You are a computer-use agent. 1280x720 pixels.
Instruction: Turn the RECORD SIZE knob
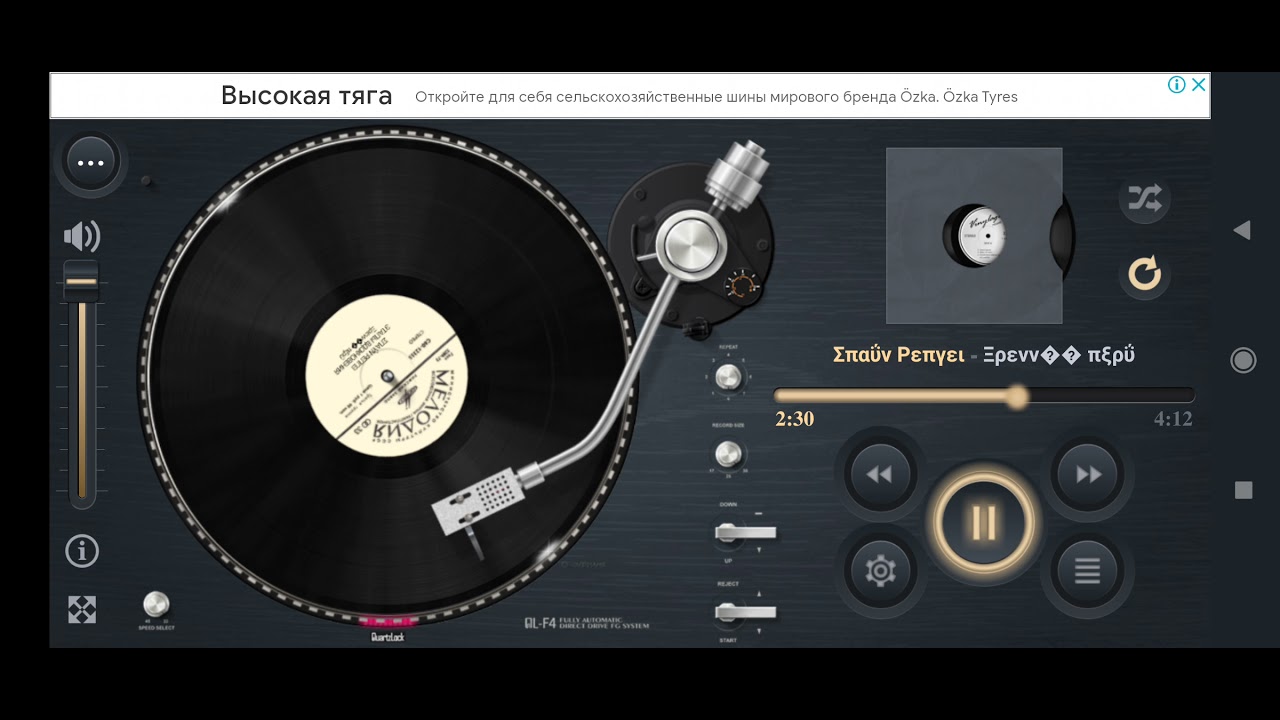[729, 455]
